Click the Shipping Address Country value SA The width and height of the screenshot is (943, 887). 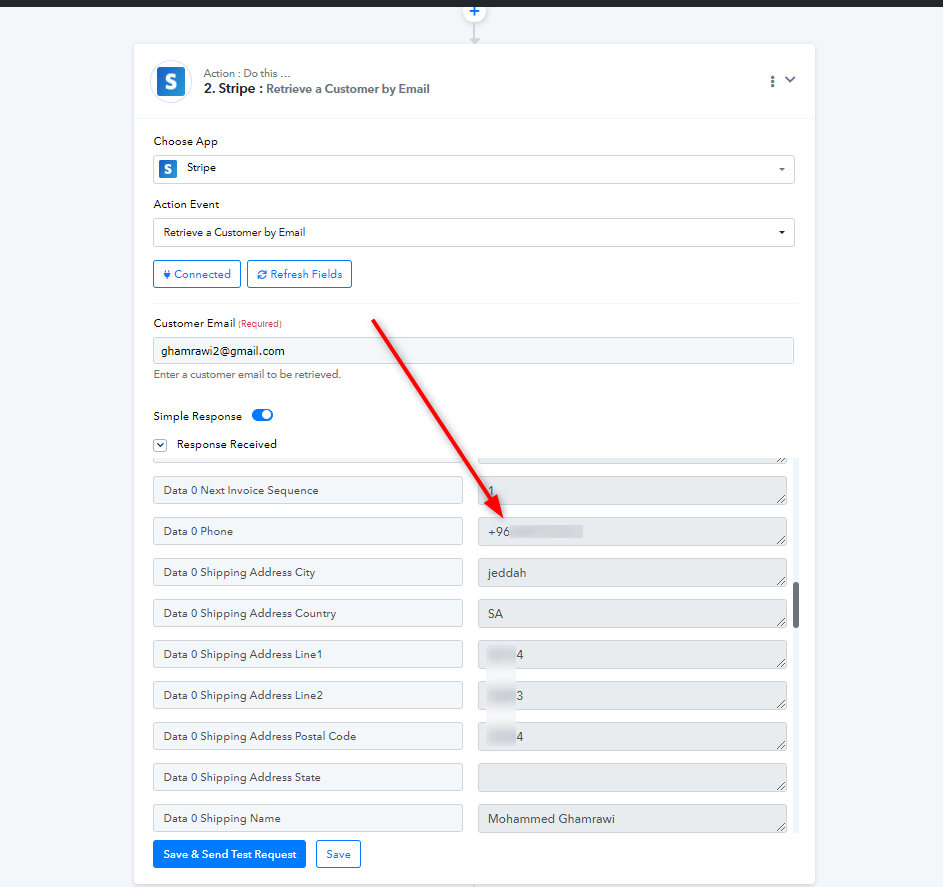[x=630, y=613]
